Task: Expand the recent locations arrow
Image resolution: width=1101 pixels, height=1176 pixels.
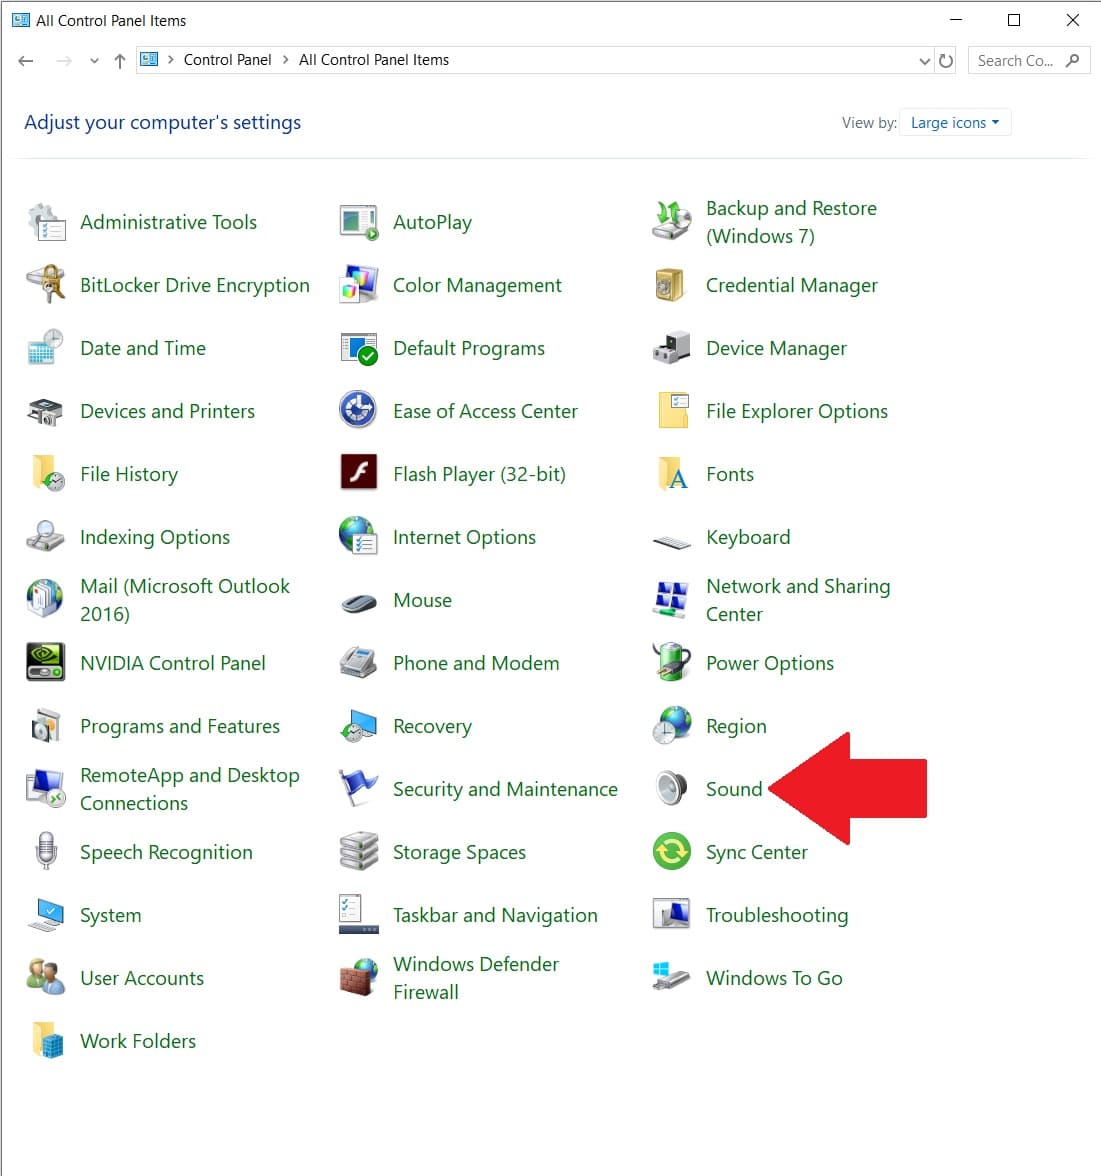Action: click(x=94, y=61)
